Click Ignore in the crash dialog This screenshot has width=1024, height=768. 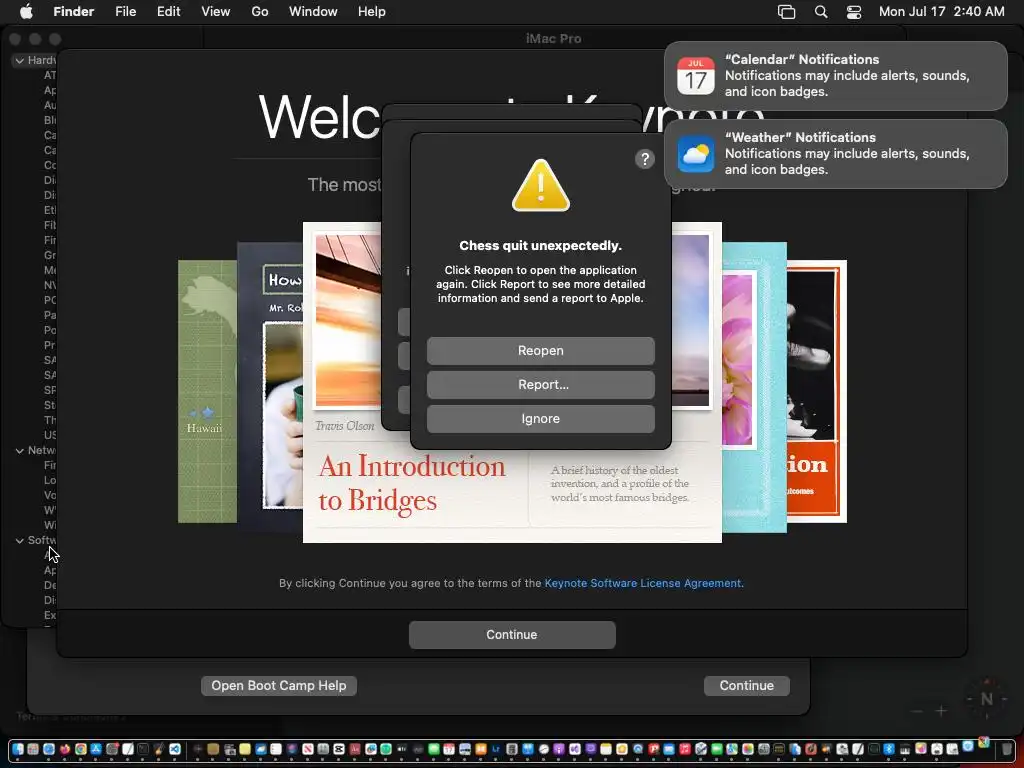tap(541, 419)
